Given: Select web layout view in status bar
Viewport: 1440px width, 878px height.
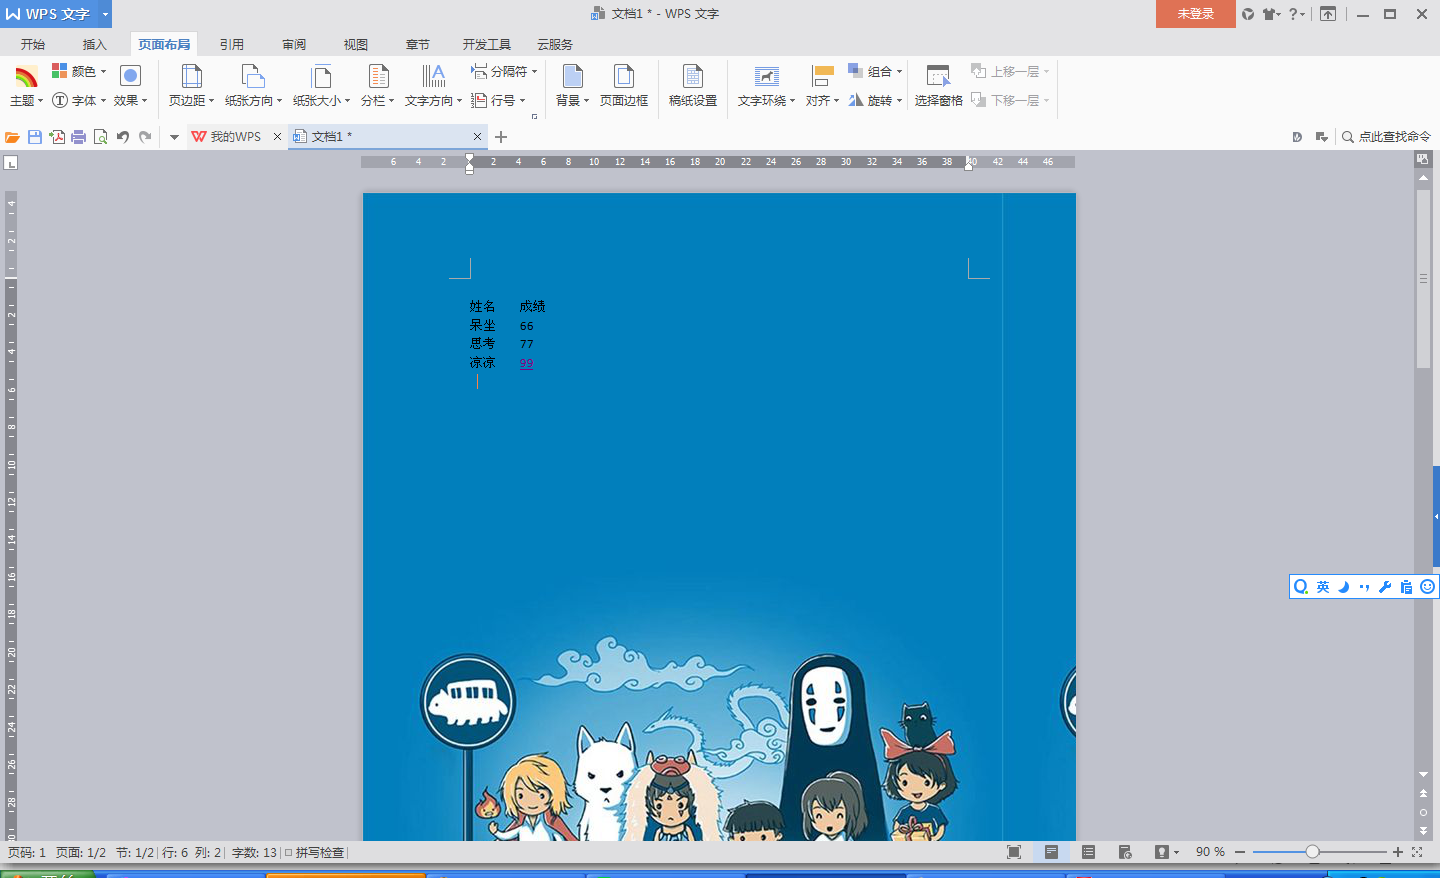Looking at the screenshot, I should click(1125, 852).
